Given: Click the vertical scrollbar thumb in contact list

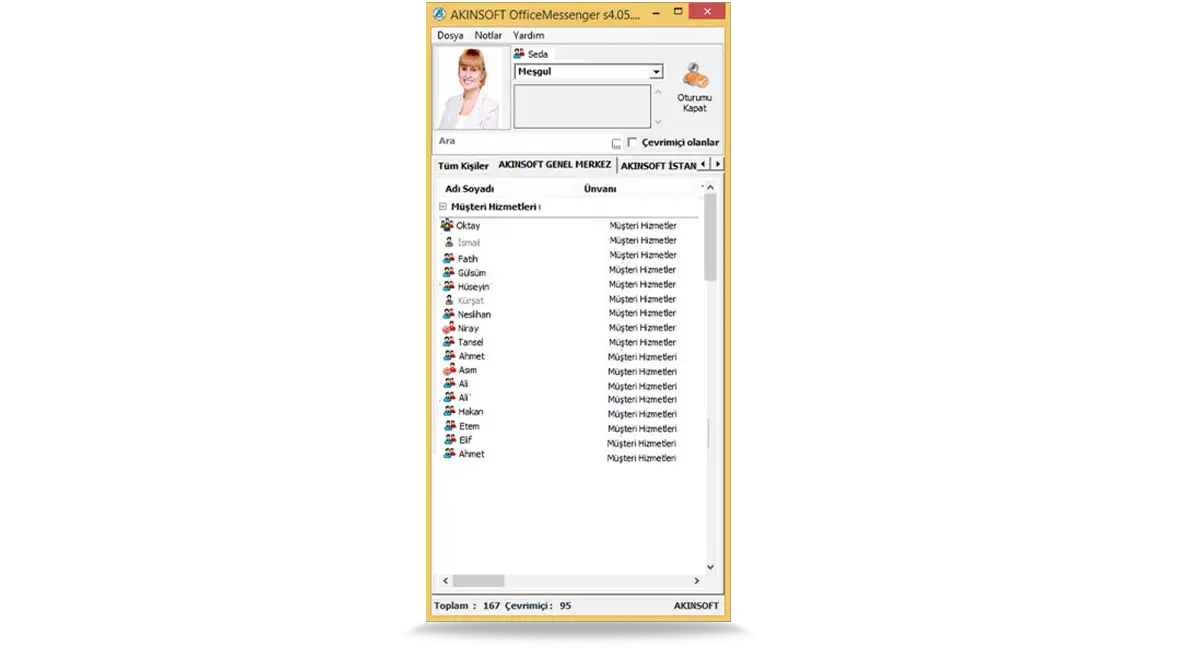Looking at the screenshot, I should tap(710, 237).
